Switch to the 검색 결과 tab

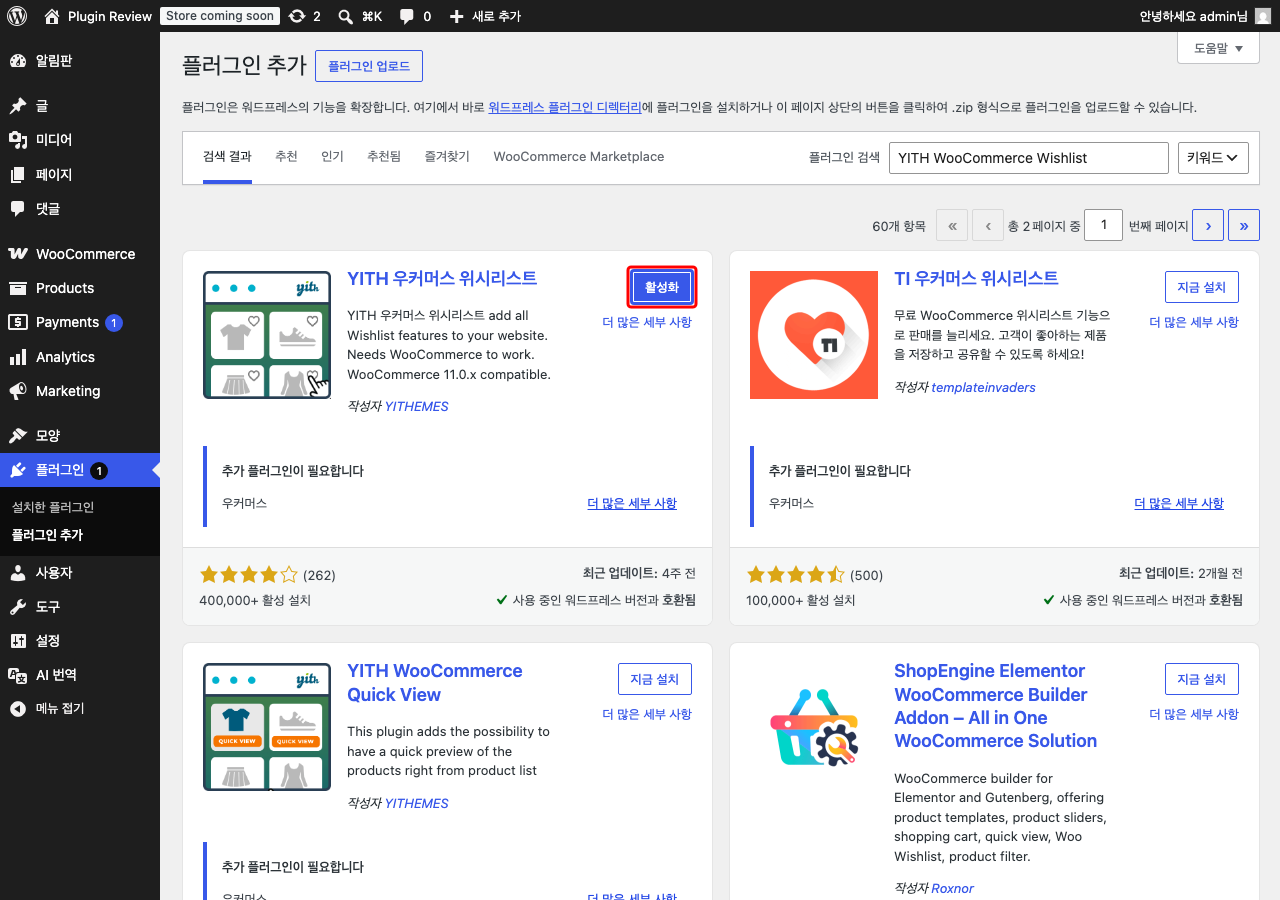[x=227, y=157]
